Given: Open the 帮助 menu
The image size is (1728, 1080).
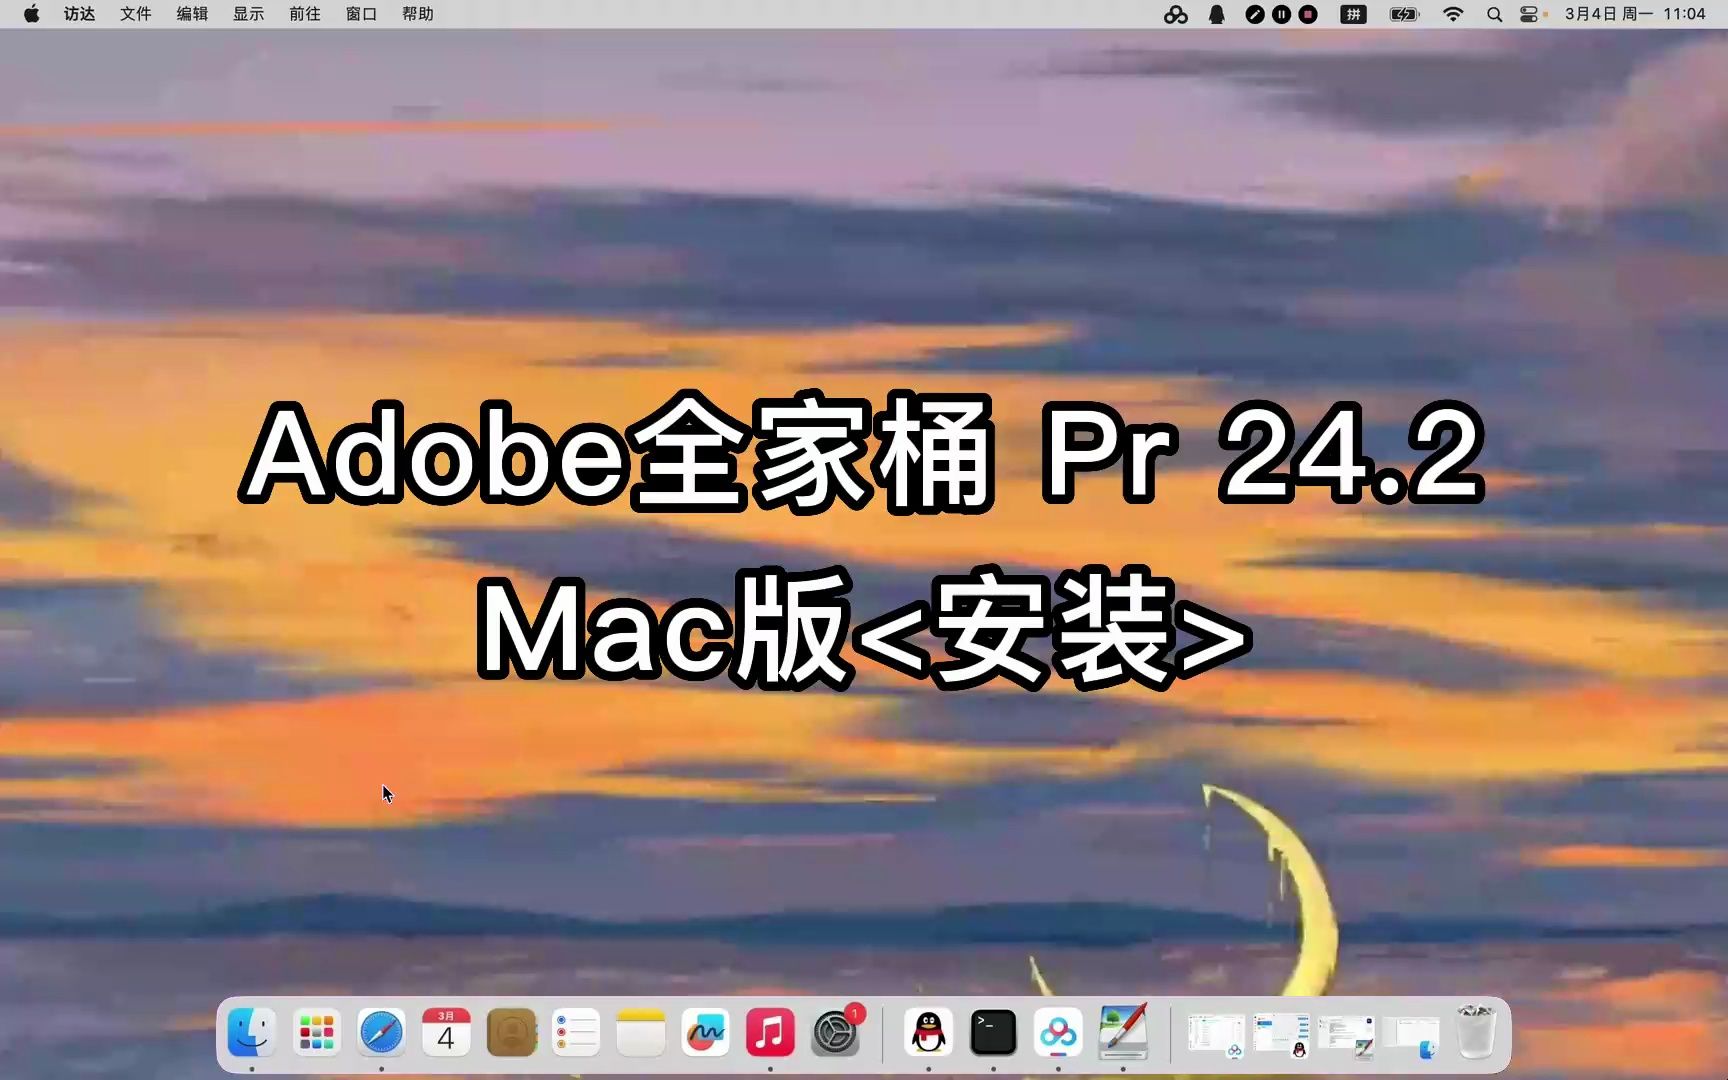Looking at the screenshot, I should (x=418, y=14).
